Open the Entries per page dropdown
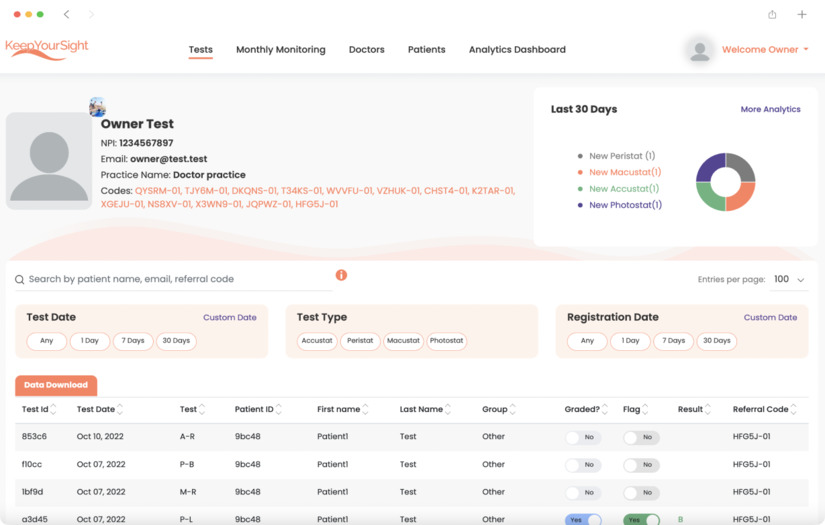 (789, 279)
